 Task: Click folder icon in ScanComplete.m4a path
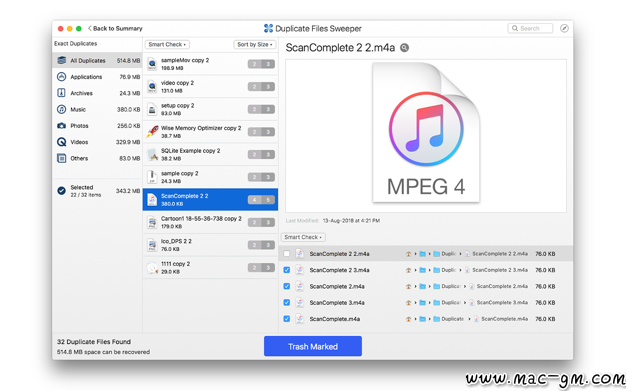pyautogui.click(x=436, y=319)
